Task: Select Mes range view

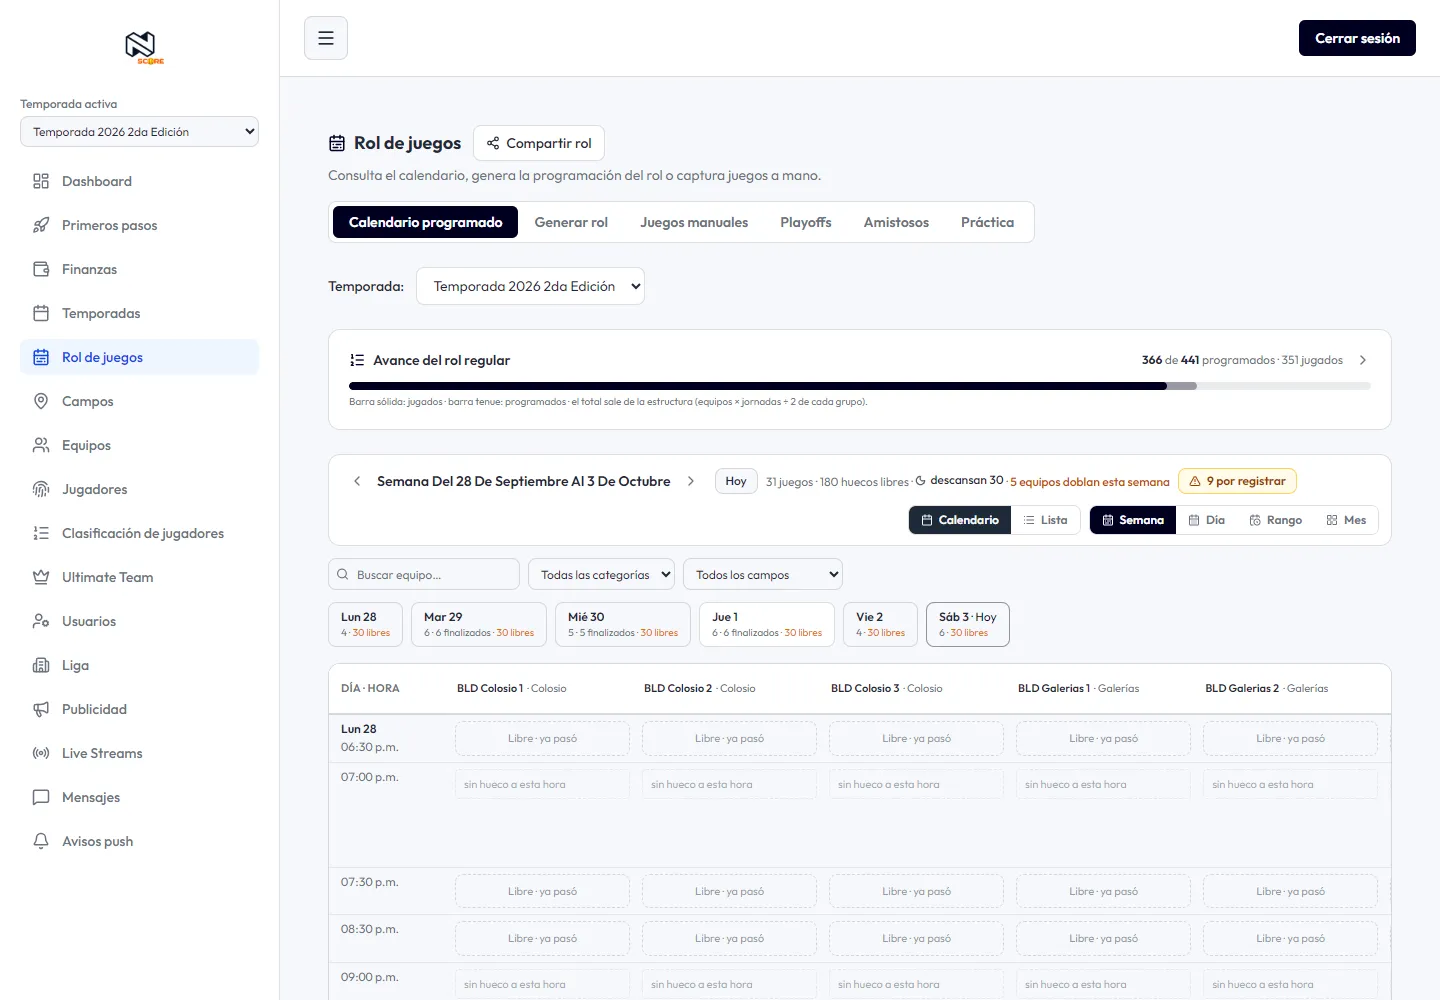Action: 1346,520
